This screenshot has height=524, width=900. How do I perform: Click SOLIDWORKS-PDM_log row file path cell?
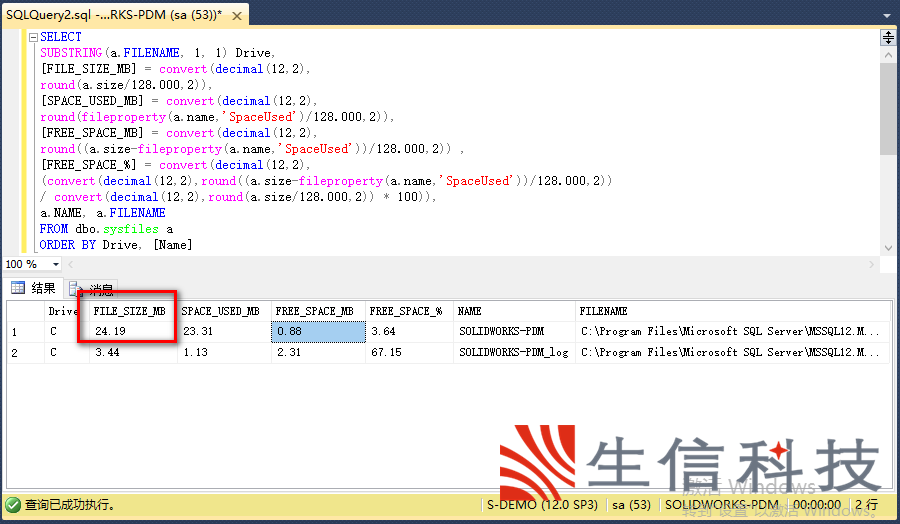[730, 352]
